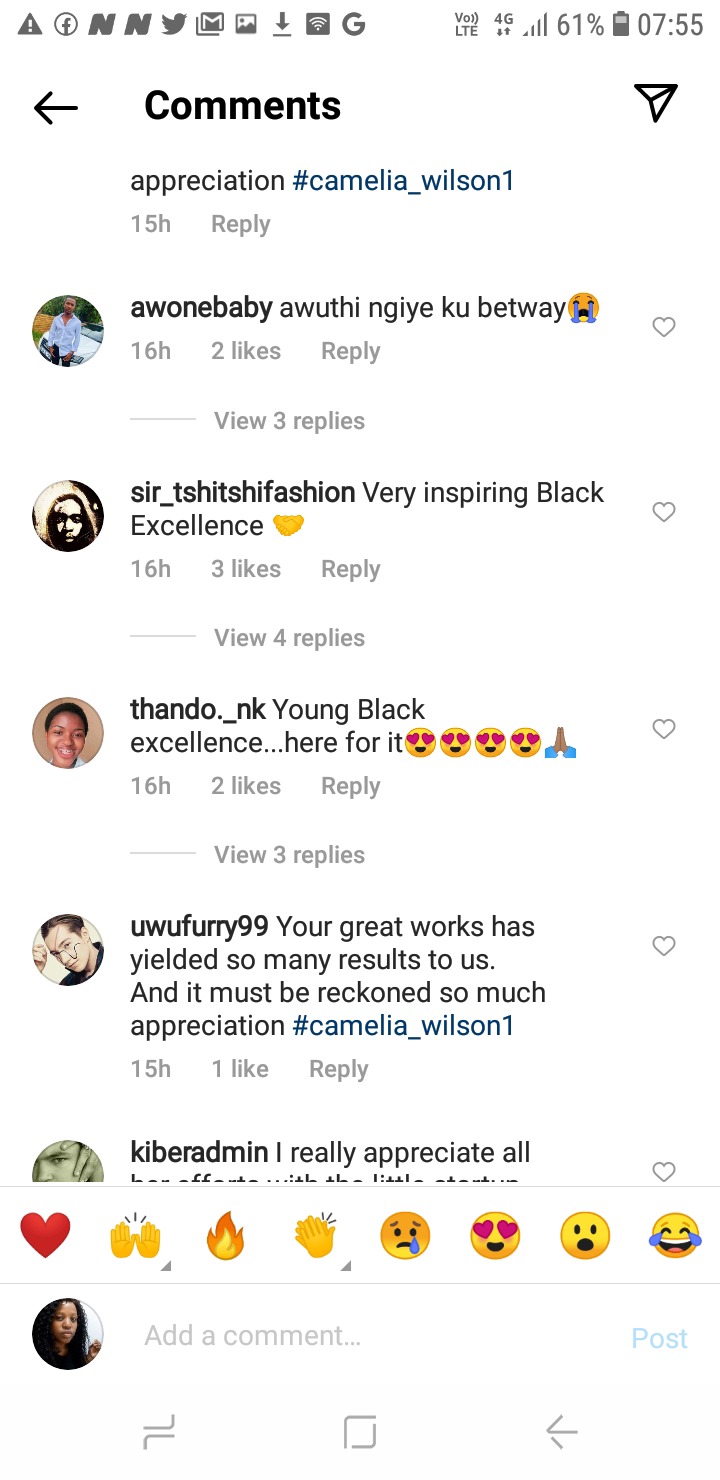This screenshot has width=720, height=1480.
Task: Insert the raised hands emoji
Action: (x=136, y=1236)
